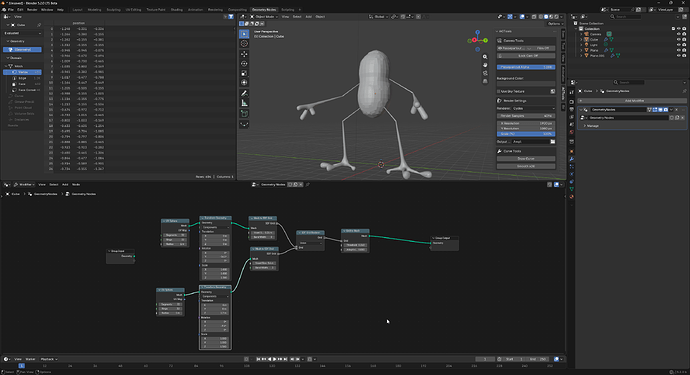This screenshot has width=690, height=375.
Task: Select the 3D Cursor tool
Action: [244, 44]
